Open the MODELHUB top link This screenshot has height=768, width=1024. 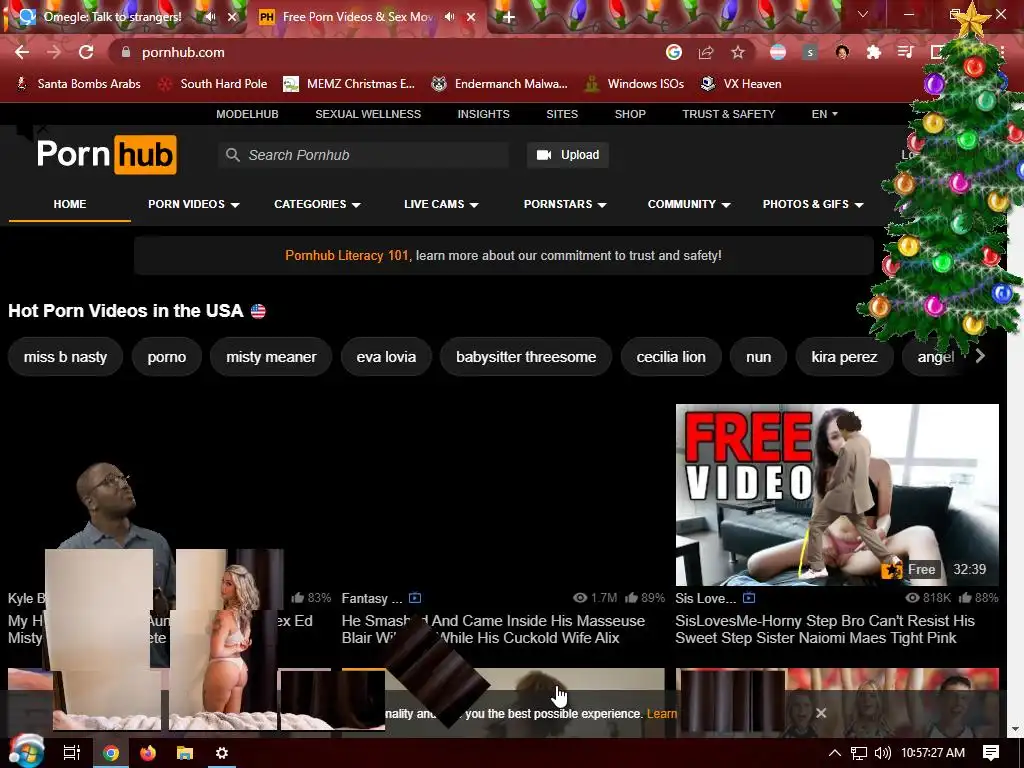pyautogui.click(x=248, y=114)
